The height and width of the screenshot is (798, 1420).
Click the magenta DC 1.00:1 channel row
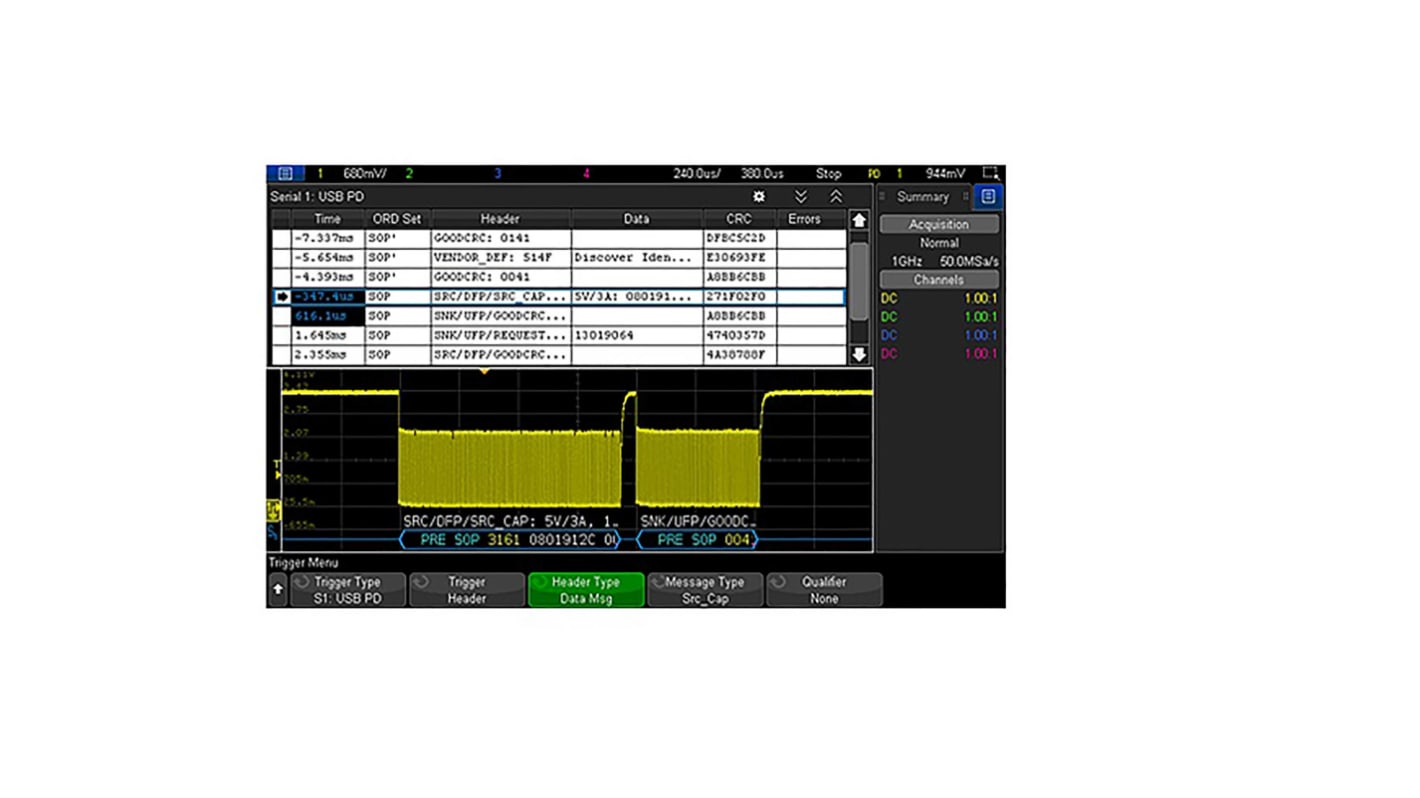pos(938,354)
